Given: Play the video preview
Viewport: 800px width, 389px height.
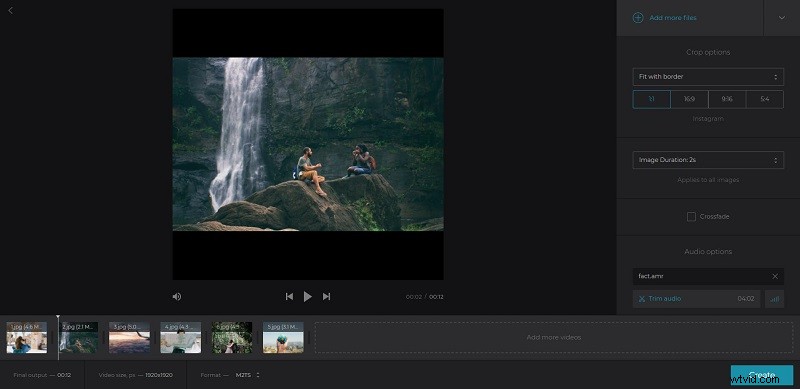Looking at the screenshot, I should tap(308, 297).
